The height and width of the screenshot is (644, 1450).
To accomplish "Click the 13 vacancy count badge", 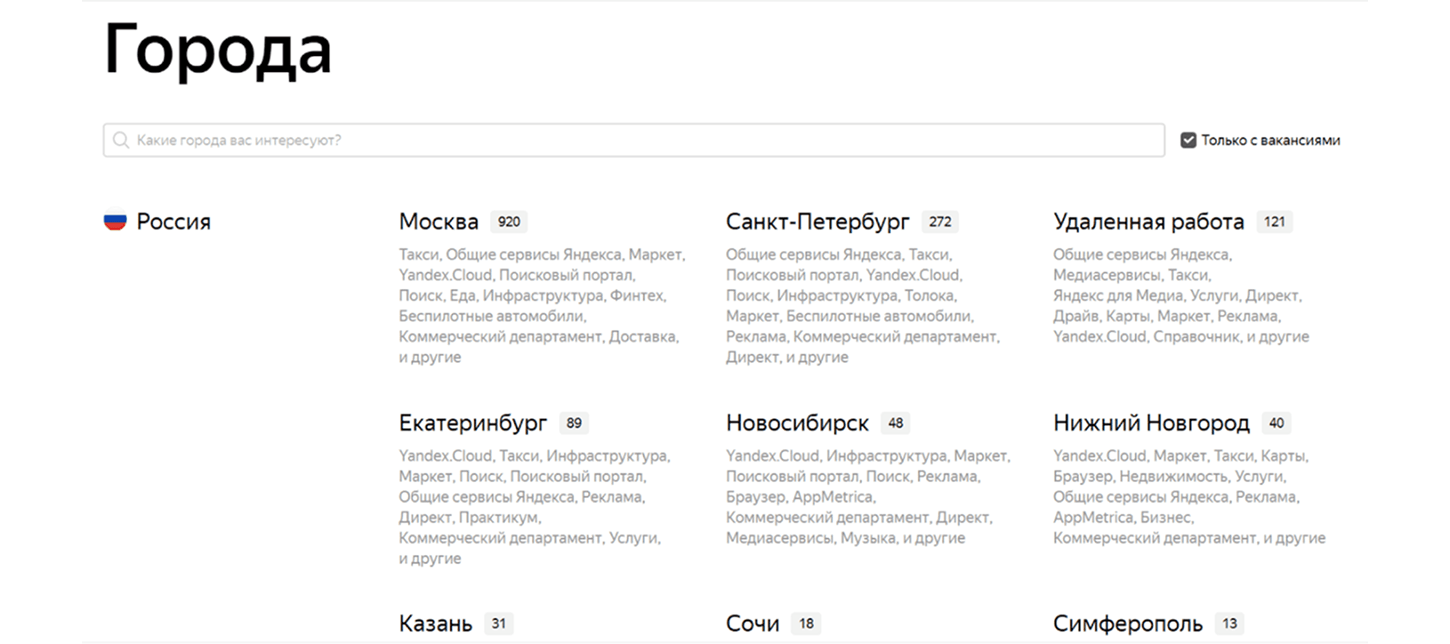I will [x=1229, y=624].
